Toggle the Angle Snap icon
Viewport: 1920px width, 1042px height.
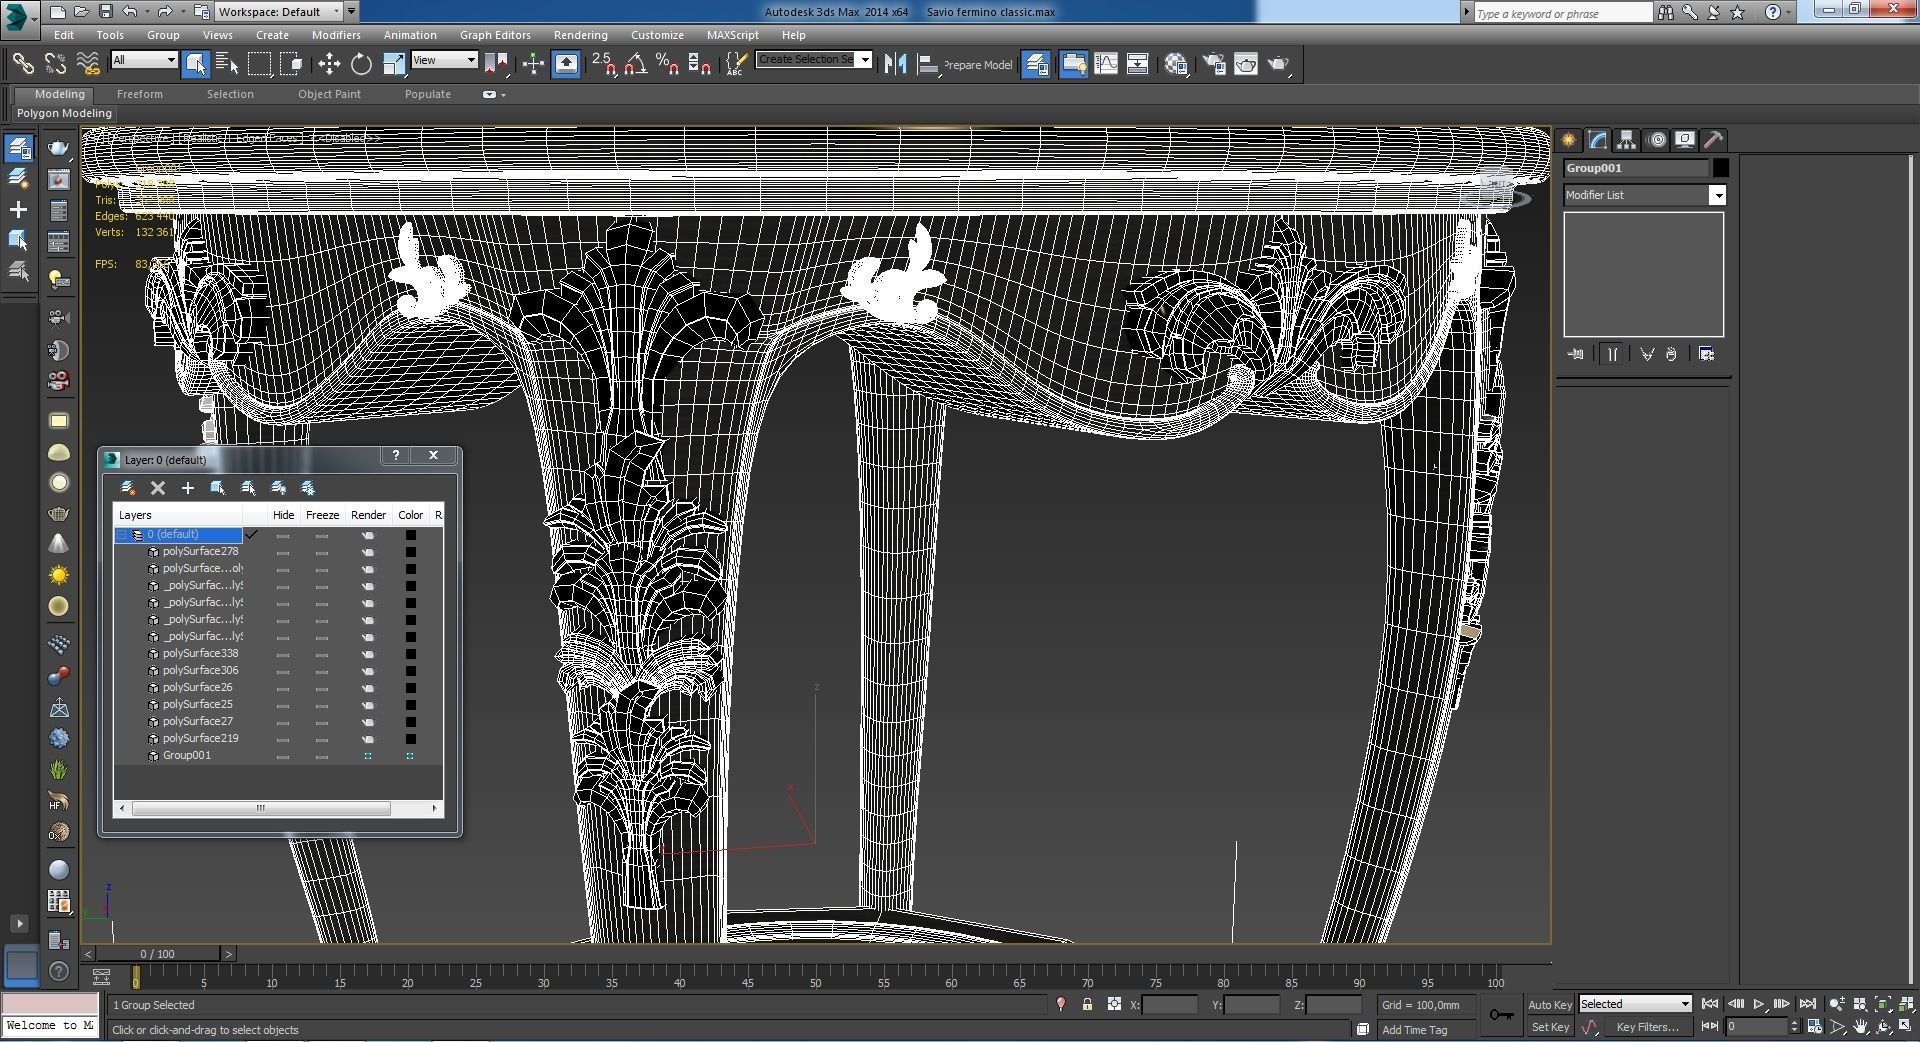pos(635,64)
